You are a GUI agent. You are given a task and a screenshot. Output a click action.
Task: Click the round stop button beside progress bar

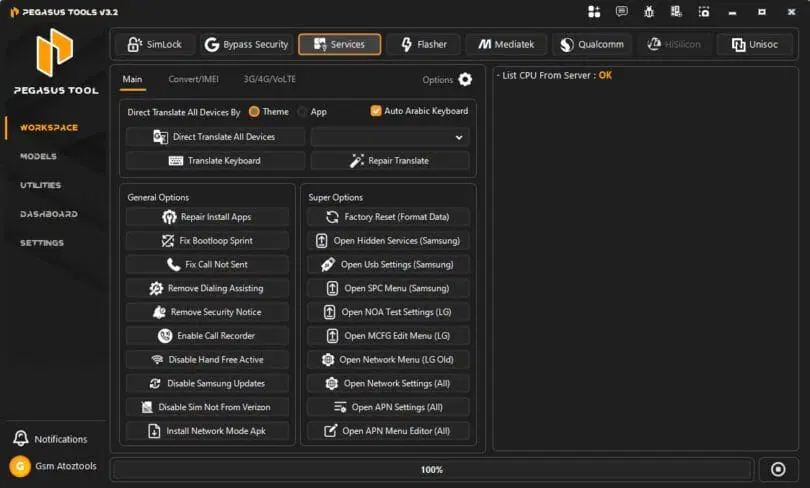click(778, 469)
